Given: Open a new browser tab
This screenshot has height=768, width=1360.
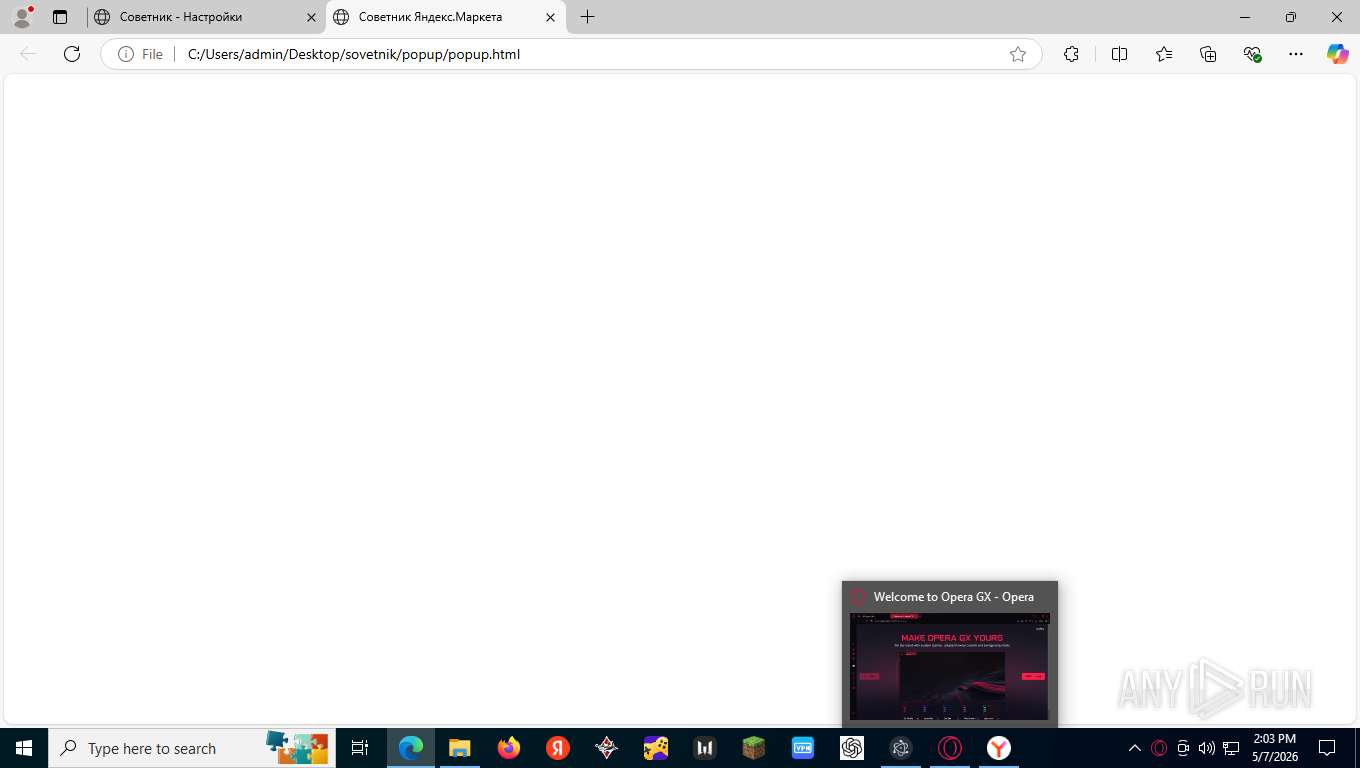Looking at the screenshot, I should [587, 17].
